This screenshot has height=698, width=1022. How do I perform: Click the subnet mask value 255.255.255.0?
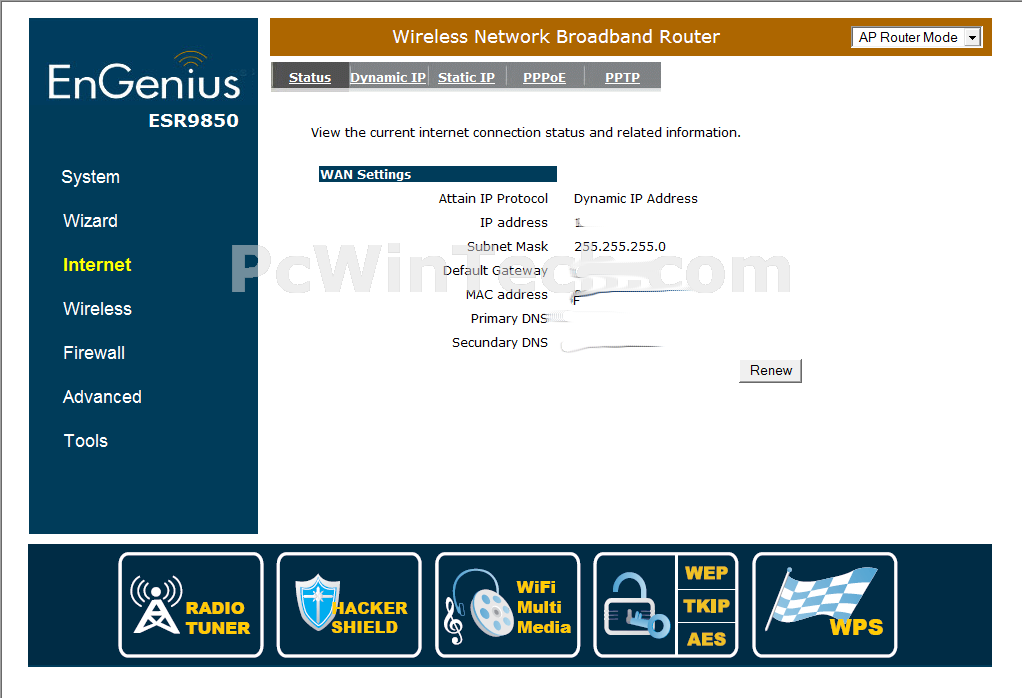[620, 246]
